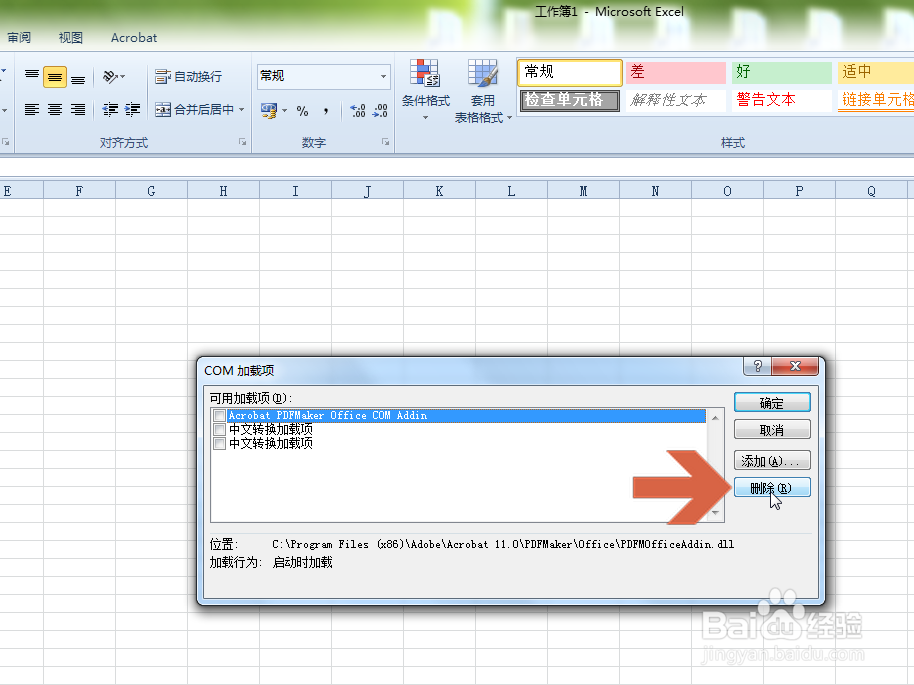914x685 pixels.
Task: Apply 检查单元格 cell style
Action: click(x=570, y=100)
